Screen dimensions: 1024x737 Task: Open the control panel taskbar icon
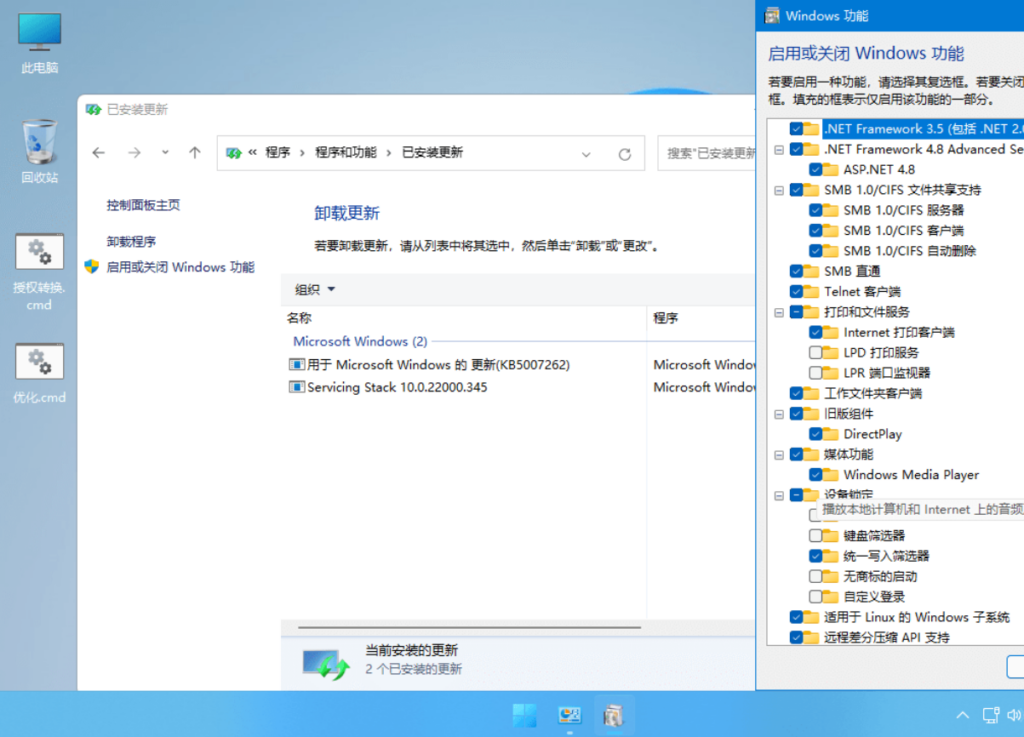(x=569, y=715)
